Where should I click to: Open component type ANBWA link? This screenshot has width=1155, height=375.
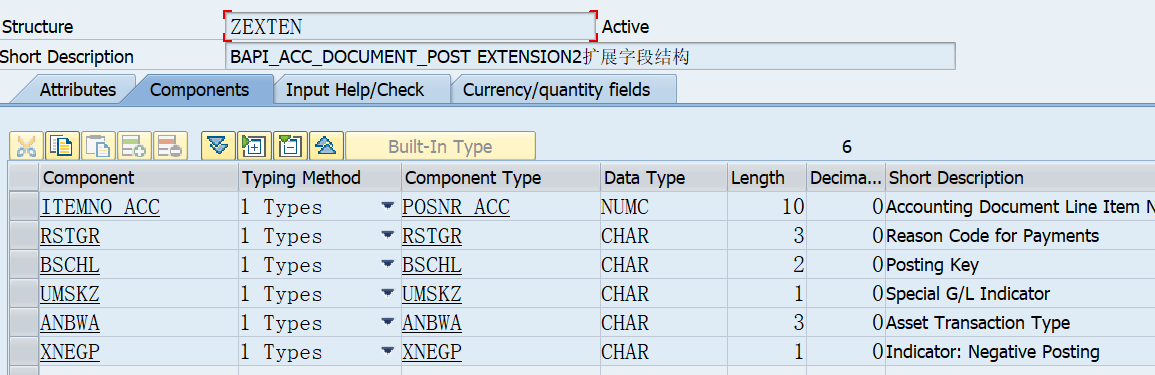pyautogui.click(x=432, y=323)
